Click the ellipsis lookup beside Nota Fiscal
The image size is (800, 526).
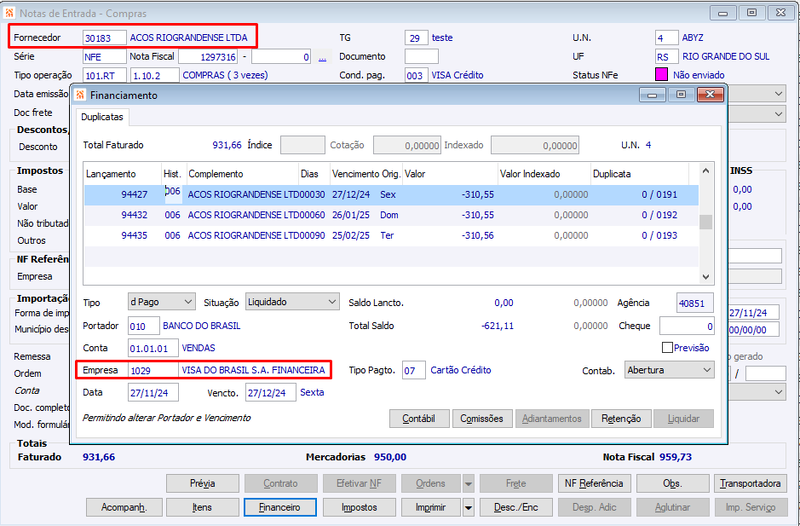point(322,57)
